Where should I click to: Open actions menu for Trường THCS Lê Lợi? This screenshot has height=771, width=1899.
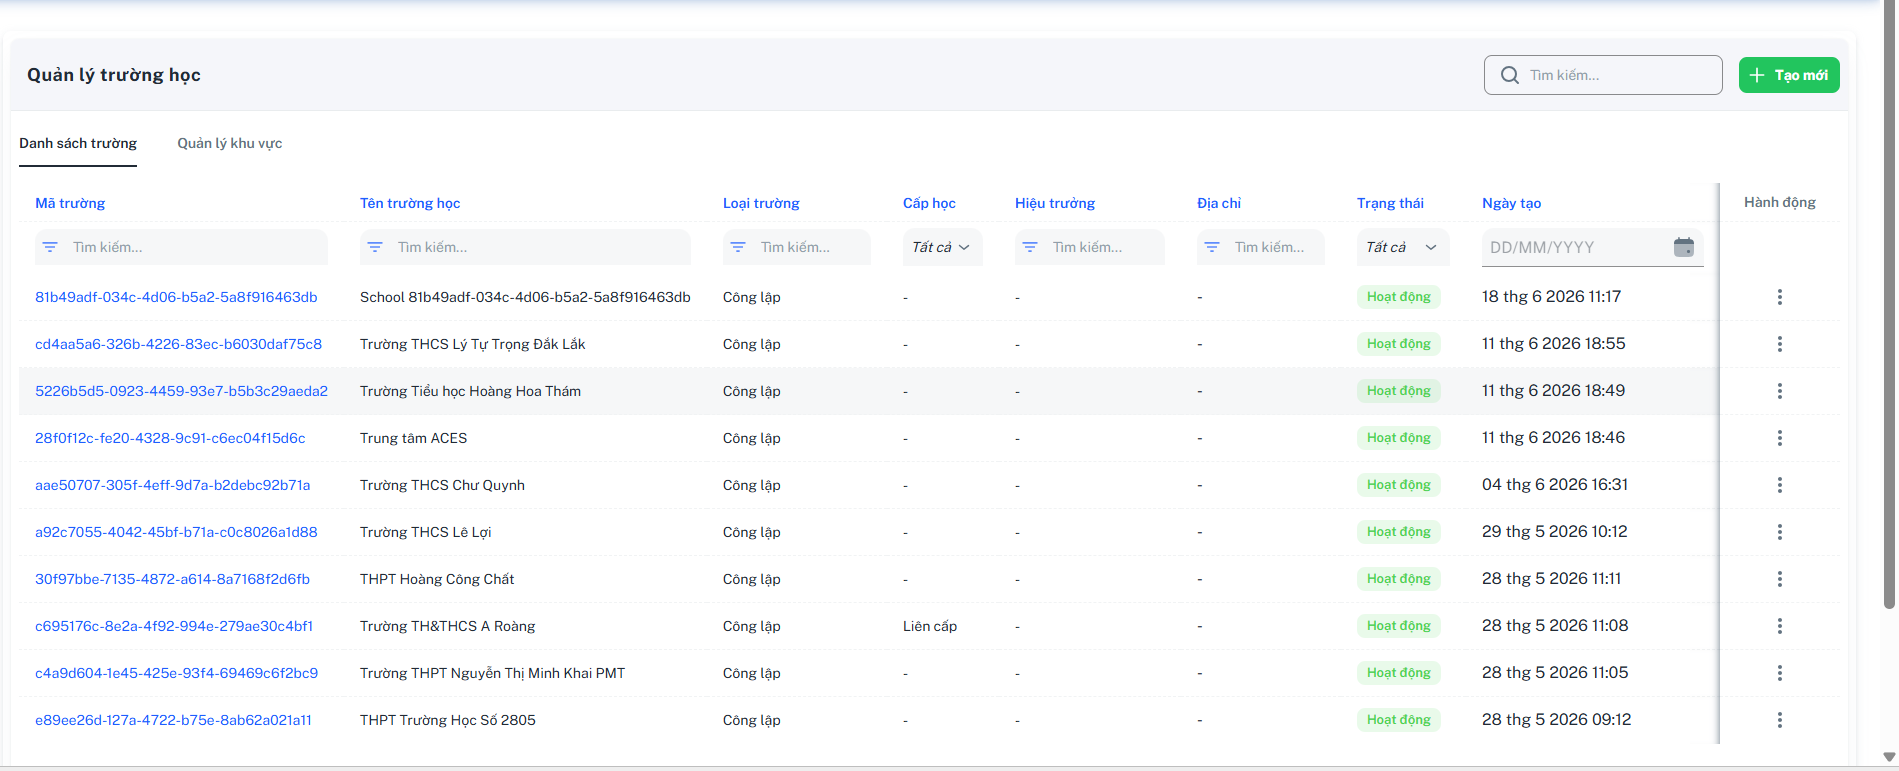pos(1779,532)
